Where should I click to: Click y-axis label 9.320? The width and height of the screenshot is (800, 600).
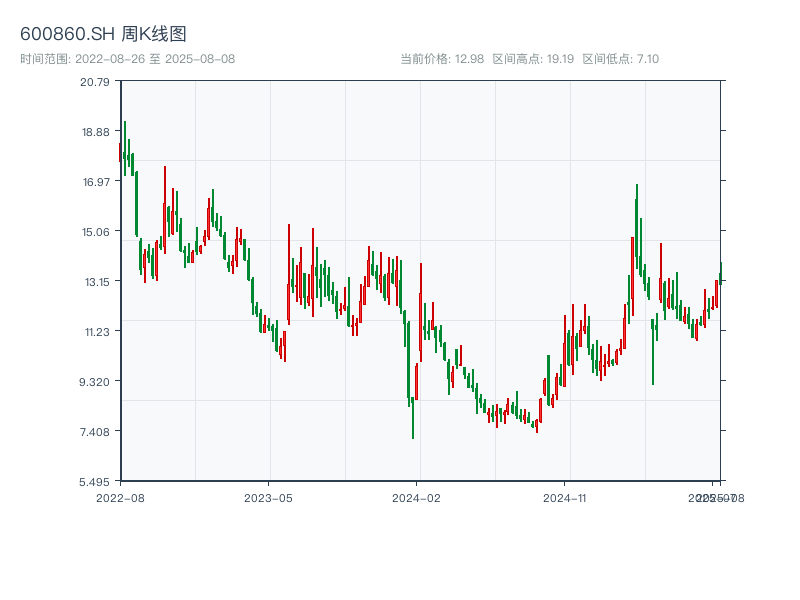coord(94,382)
